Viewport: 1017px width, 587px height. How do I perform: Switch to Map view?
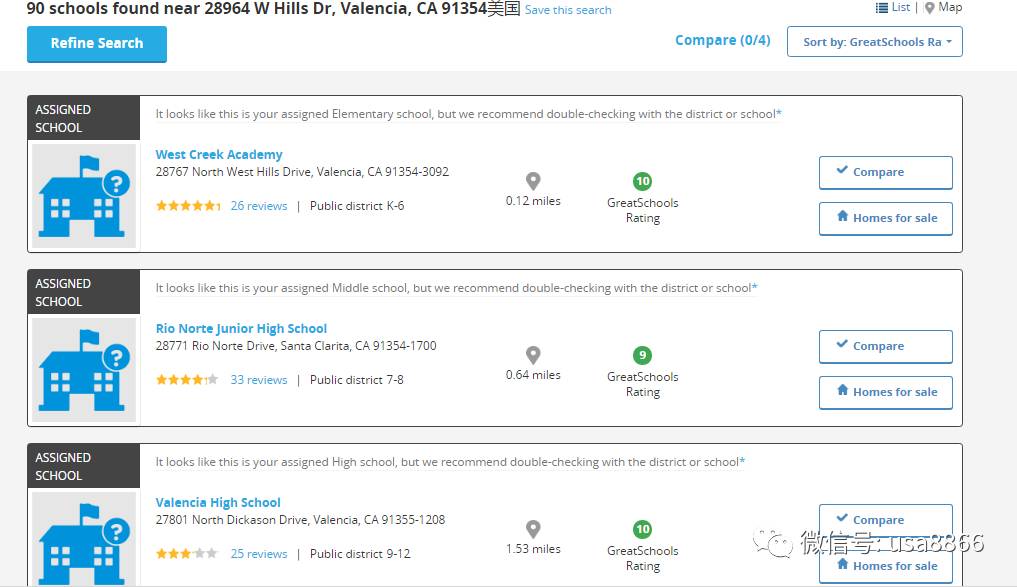943,7
